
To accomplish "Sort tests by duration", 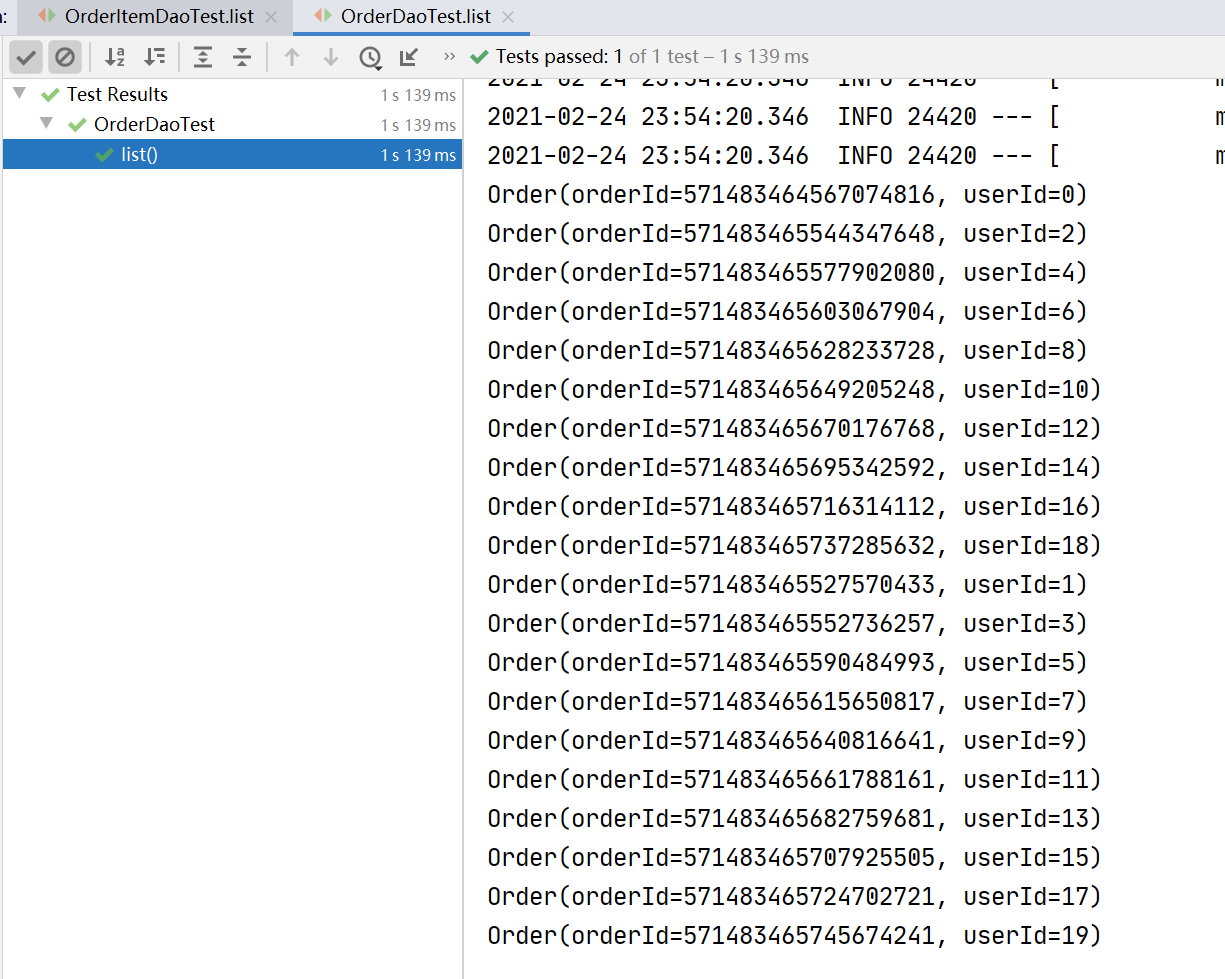I will 154,57.
